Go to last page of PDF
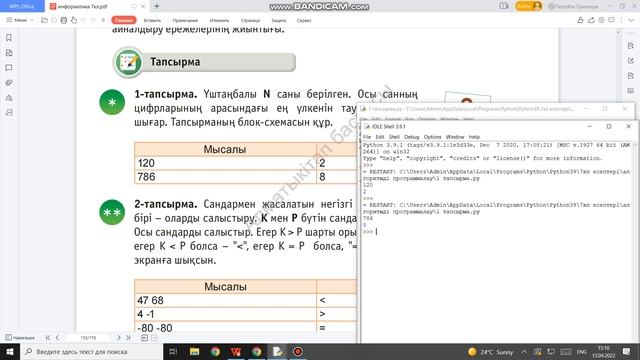This screenshot has height=360, width=640. 129,338
